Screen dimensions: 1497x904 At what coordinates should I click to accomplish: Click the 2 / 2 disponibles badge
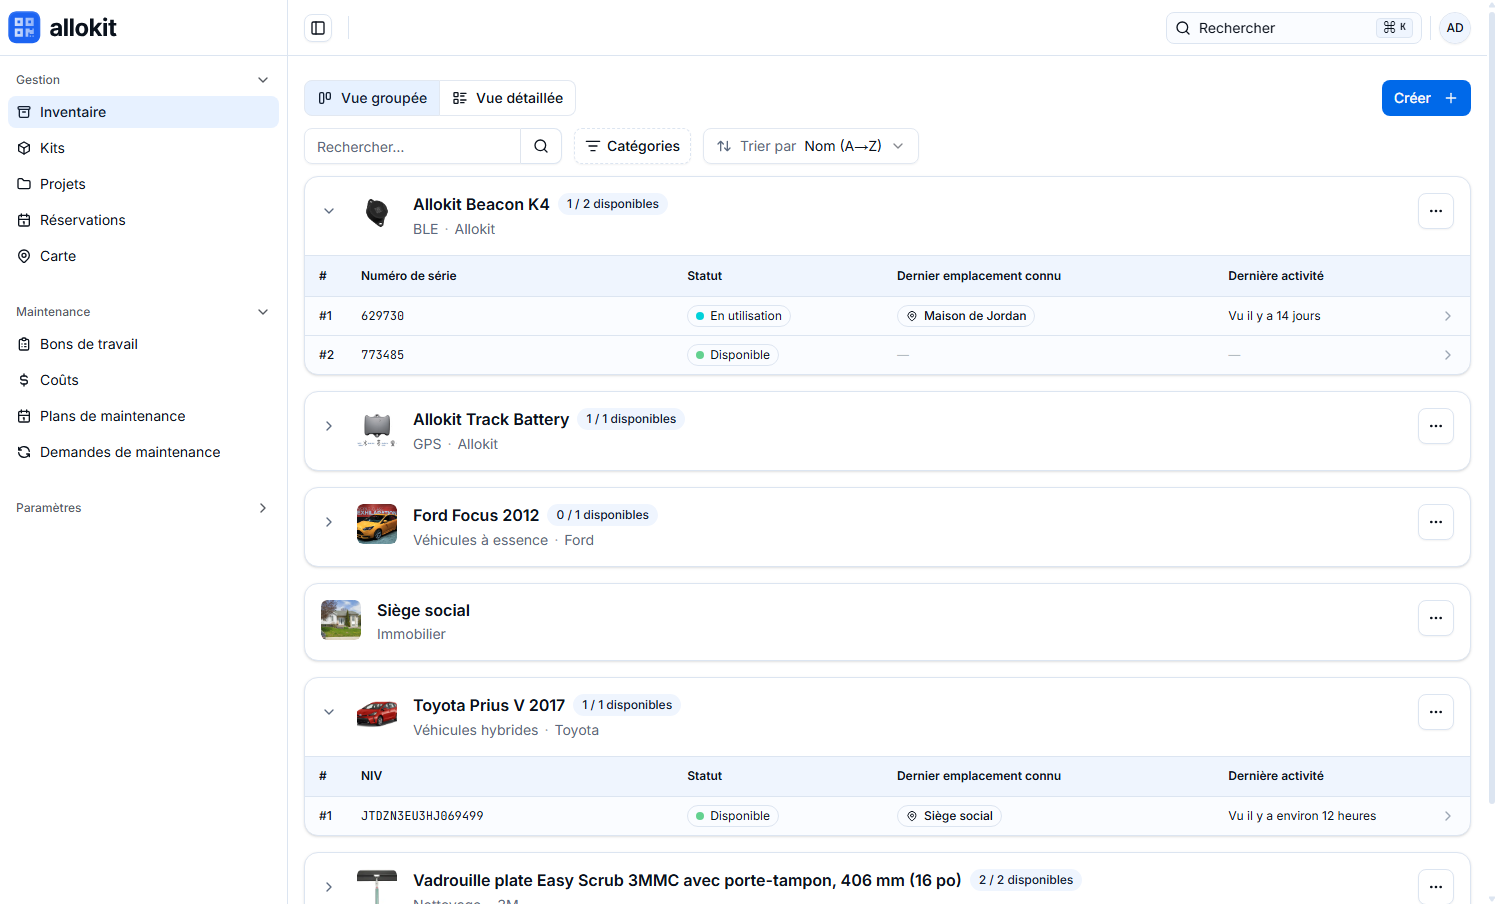click(x=1026, y=880)
